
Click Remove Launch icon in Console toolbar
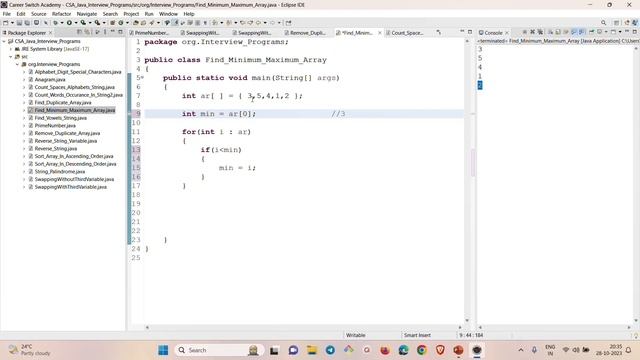click(x=532, y=32)
